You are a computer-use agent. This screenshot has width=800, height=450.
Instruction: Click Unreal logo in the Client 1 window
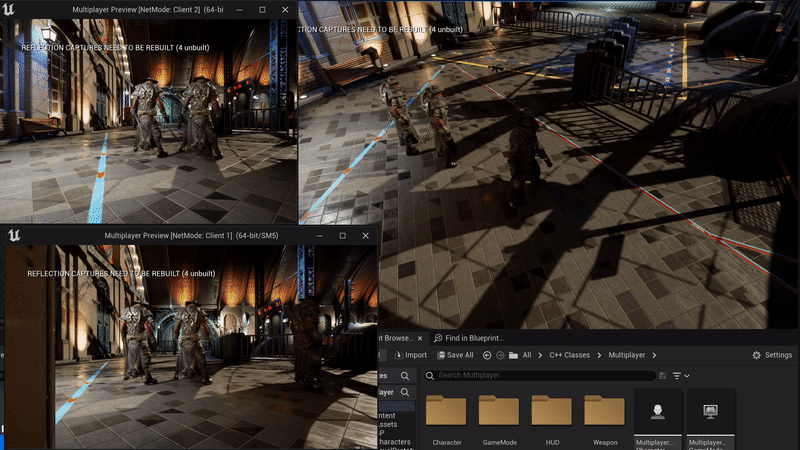coord(14,235)
